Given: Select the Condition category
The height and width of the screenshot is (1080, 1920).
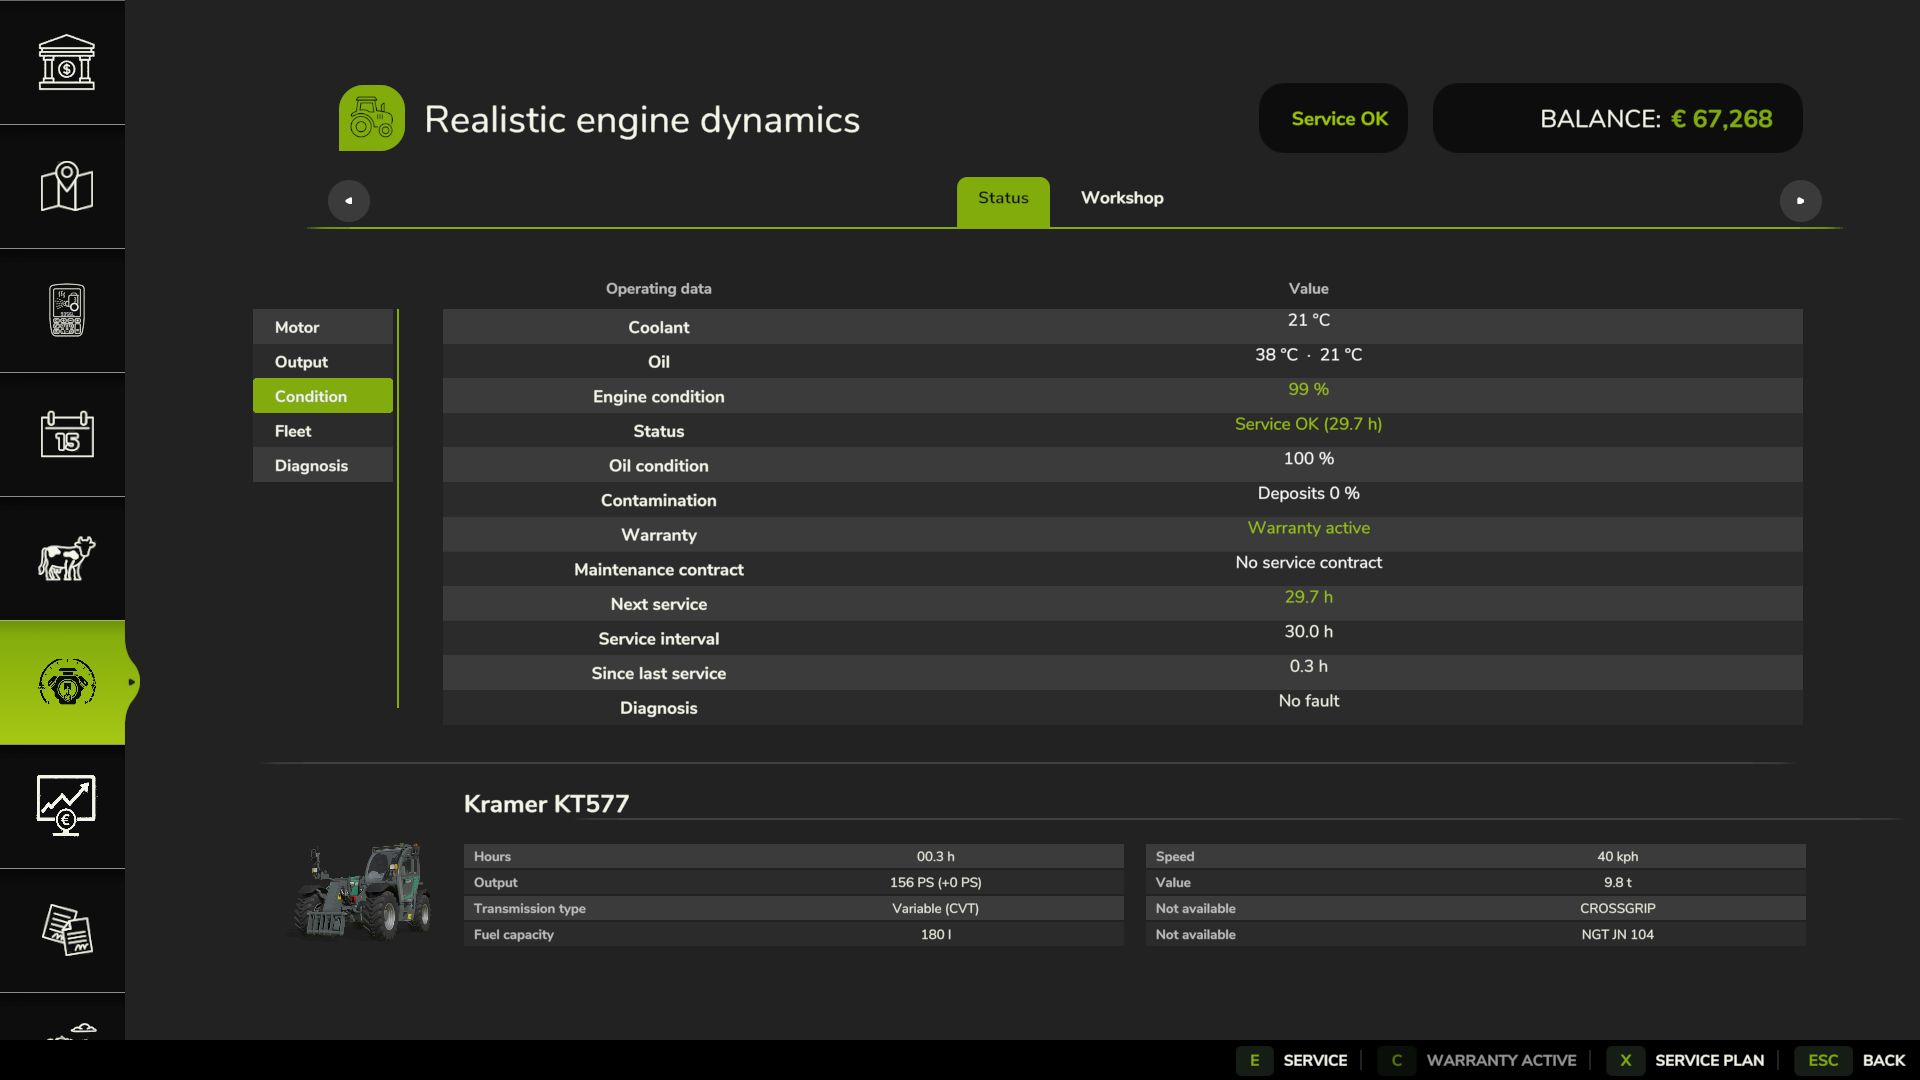Looking at the screenshot, I should tap(323, 396).
